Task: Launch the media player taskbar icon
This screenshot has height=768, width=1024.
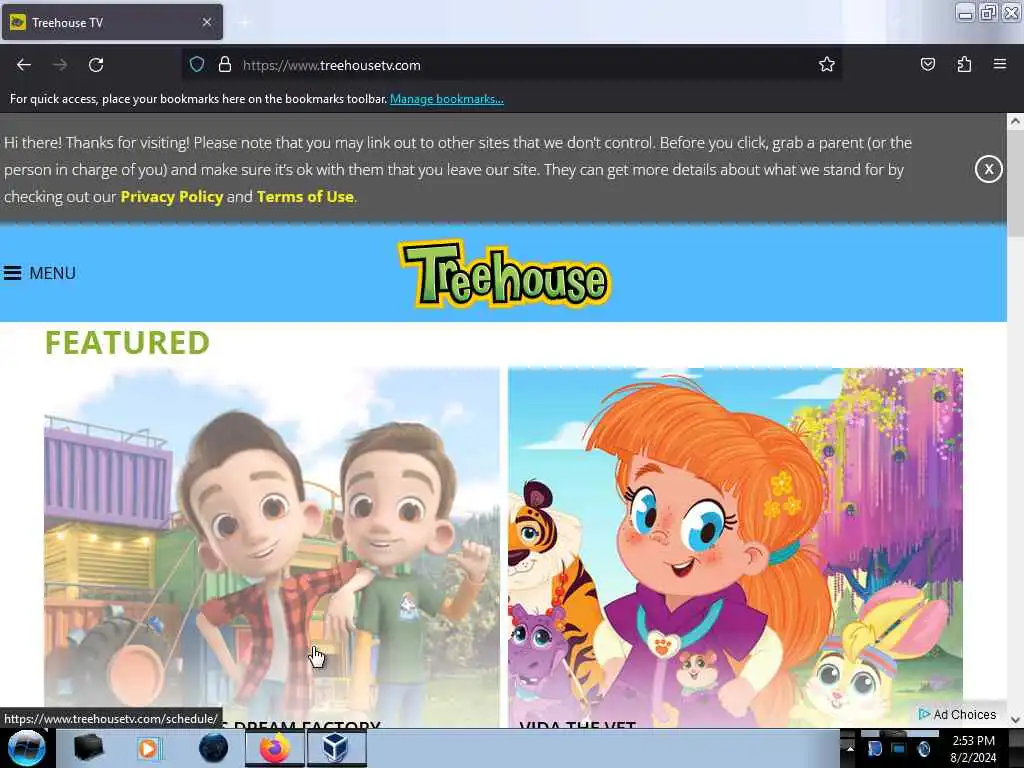Action: point(150,748)
